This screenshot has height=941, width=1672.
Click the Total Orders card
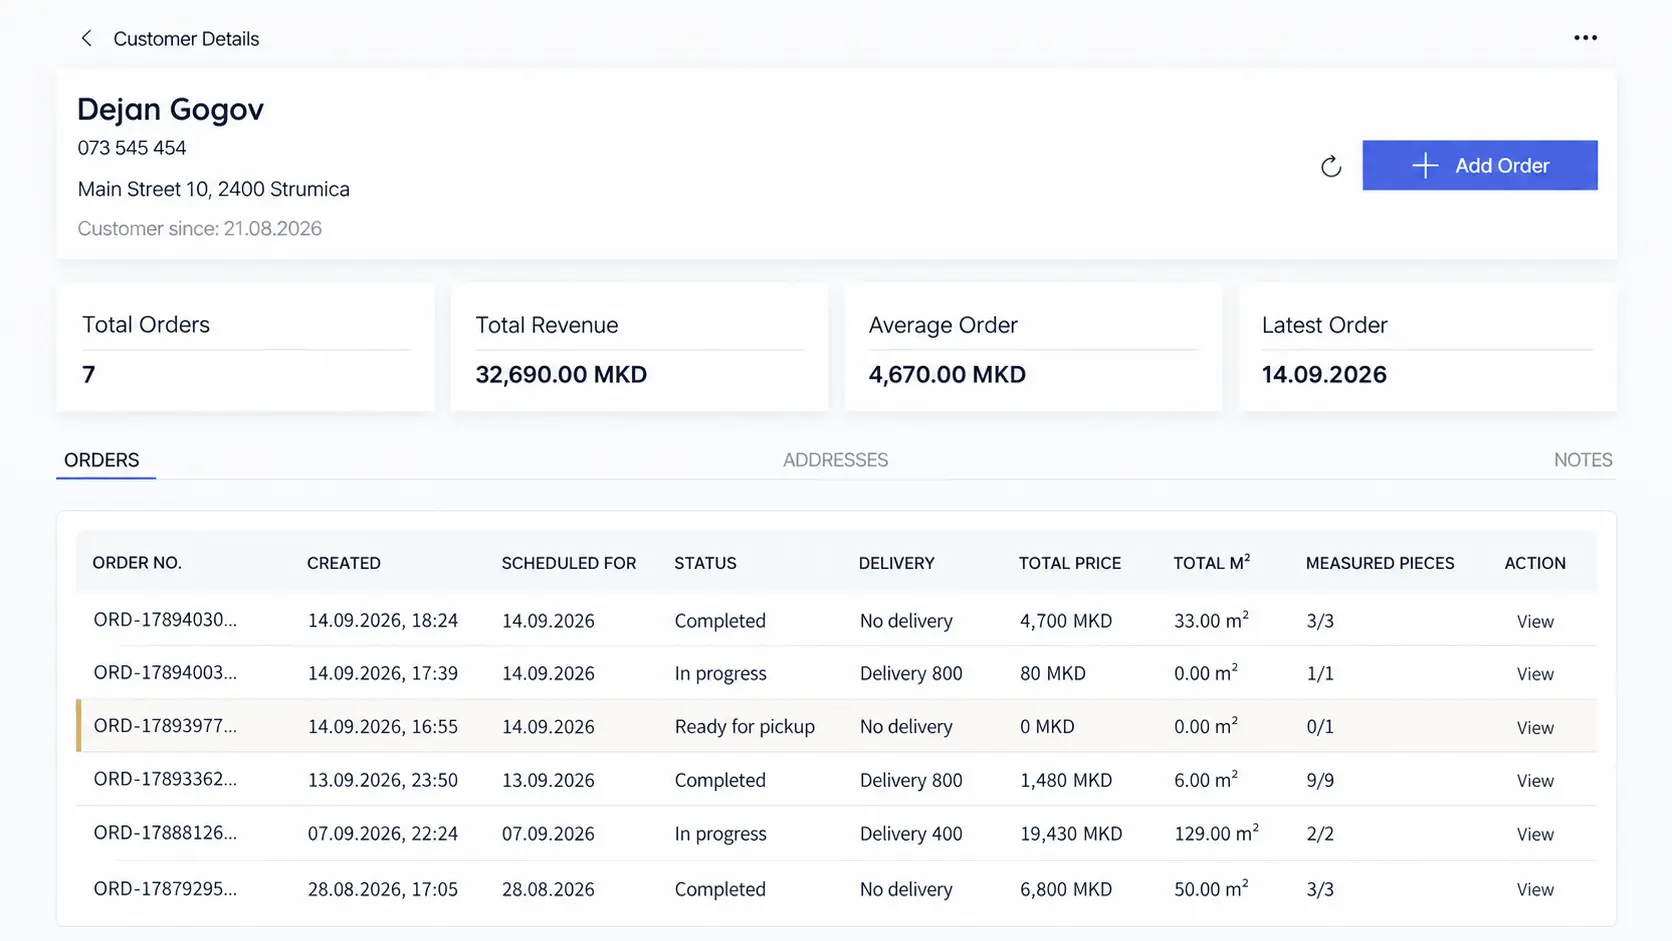[245, 347]
